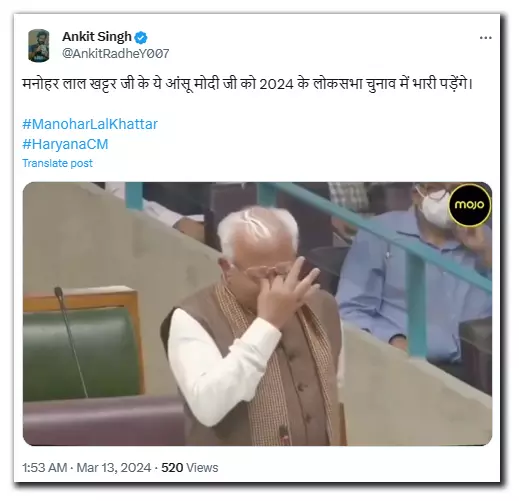Click the Mar 13, 2024 date
The width and height of the screenshot is (519, 501).
tap(114, 467)
